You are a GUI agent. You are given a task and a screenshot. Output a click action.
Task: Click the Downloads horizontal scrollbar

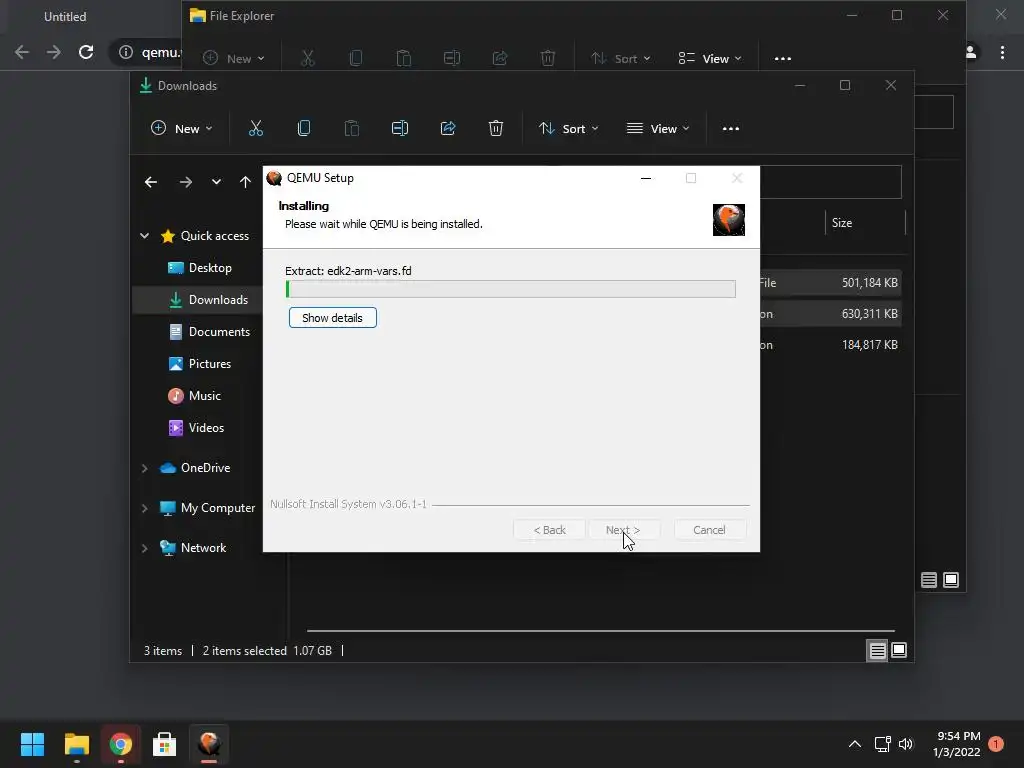(x=600, y=631)
